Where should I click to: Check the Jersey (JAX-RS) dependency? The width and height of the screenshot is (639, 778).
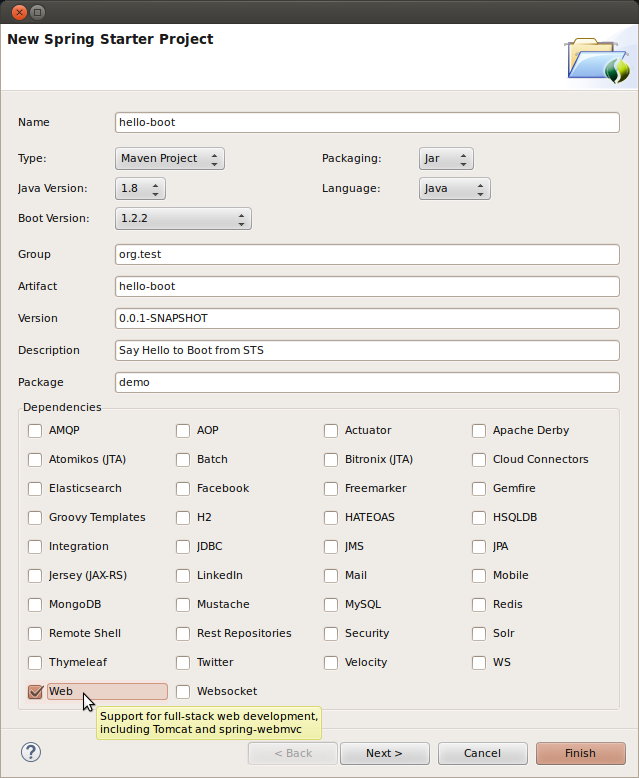coord(35,576)
